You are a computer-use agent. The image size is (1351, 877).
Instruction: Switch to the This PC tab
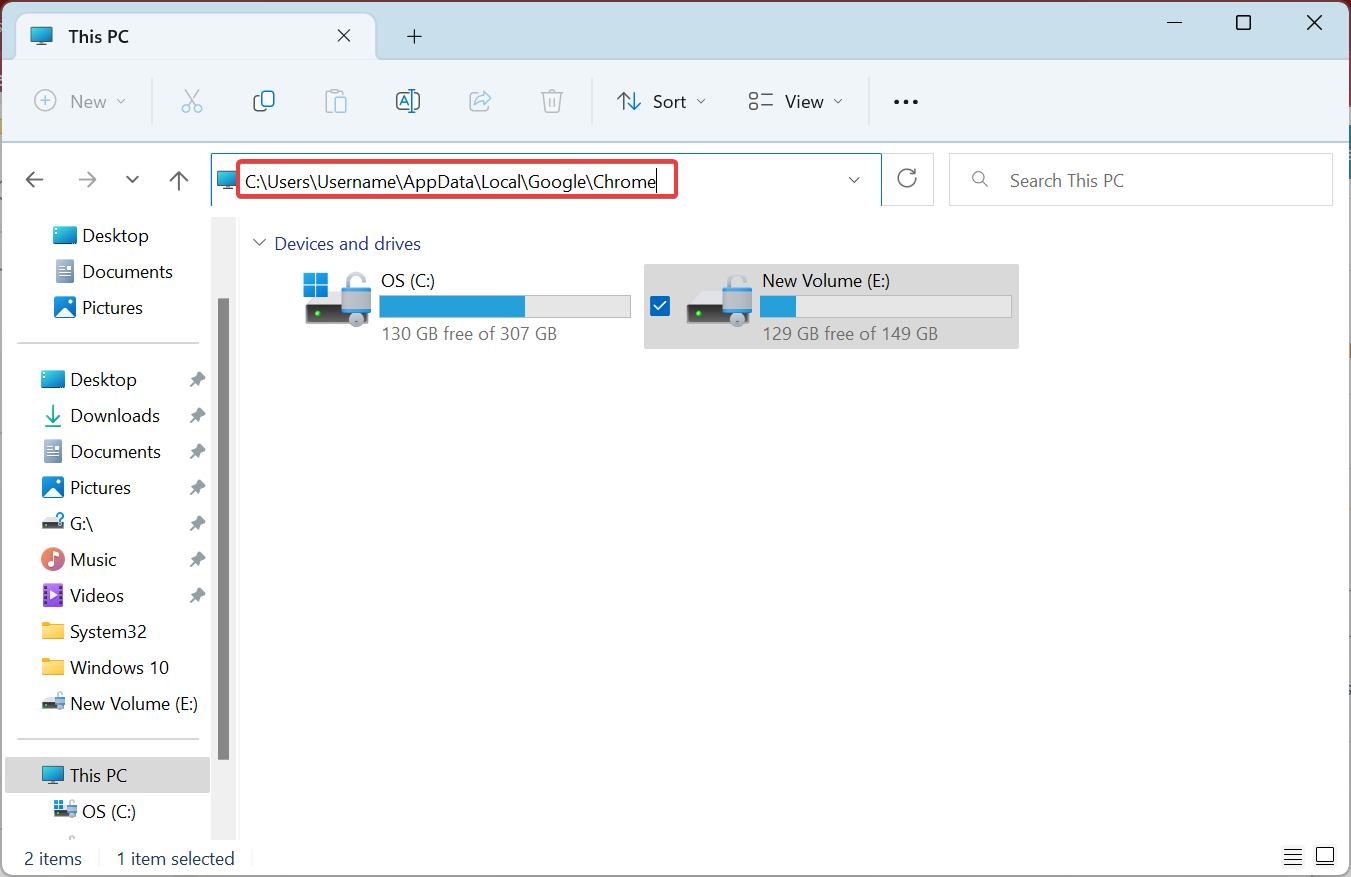pos(150,36)
